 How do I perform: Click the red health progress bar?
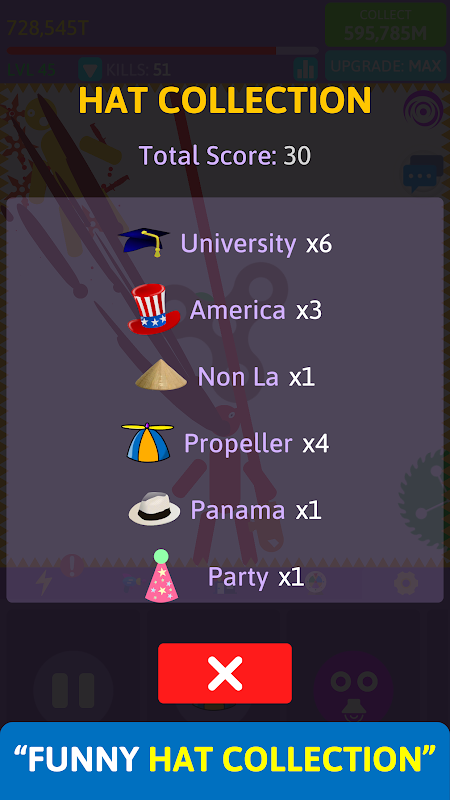pos(162,51)
